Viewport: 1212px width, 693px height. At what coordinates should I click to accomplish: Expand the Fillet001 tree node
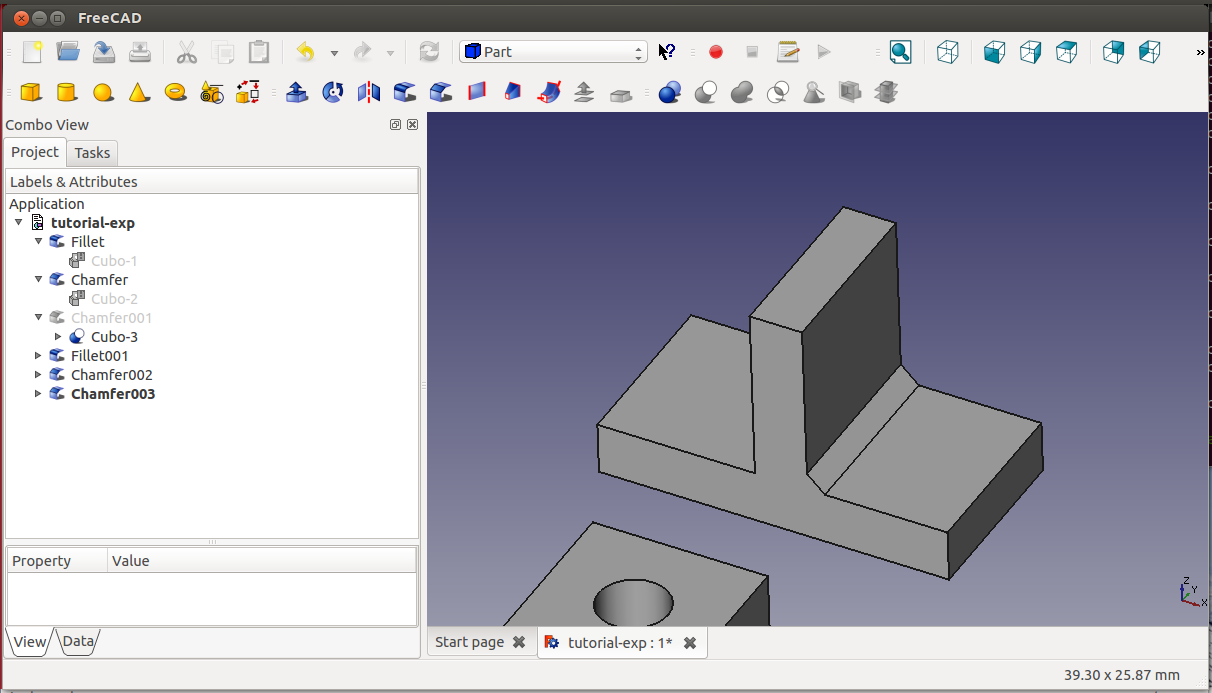[x=39, y=356]
